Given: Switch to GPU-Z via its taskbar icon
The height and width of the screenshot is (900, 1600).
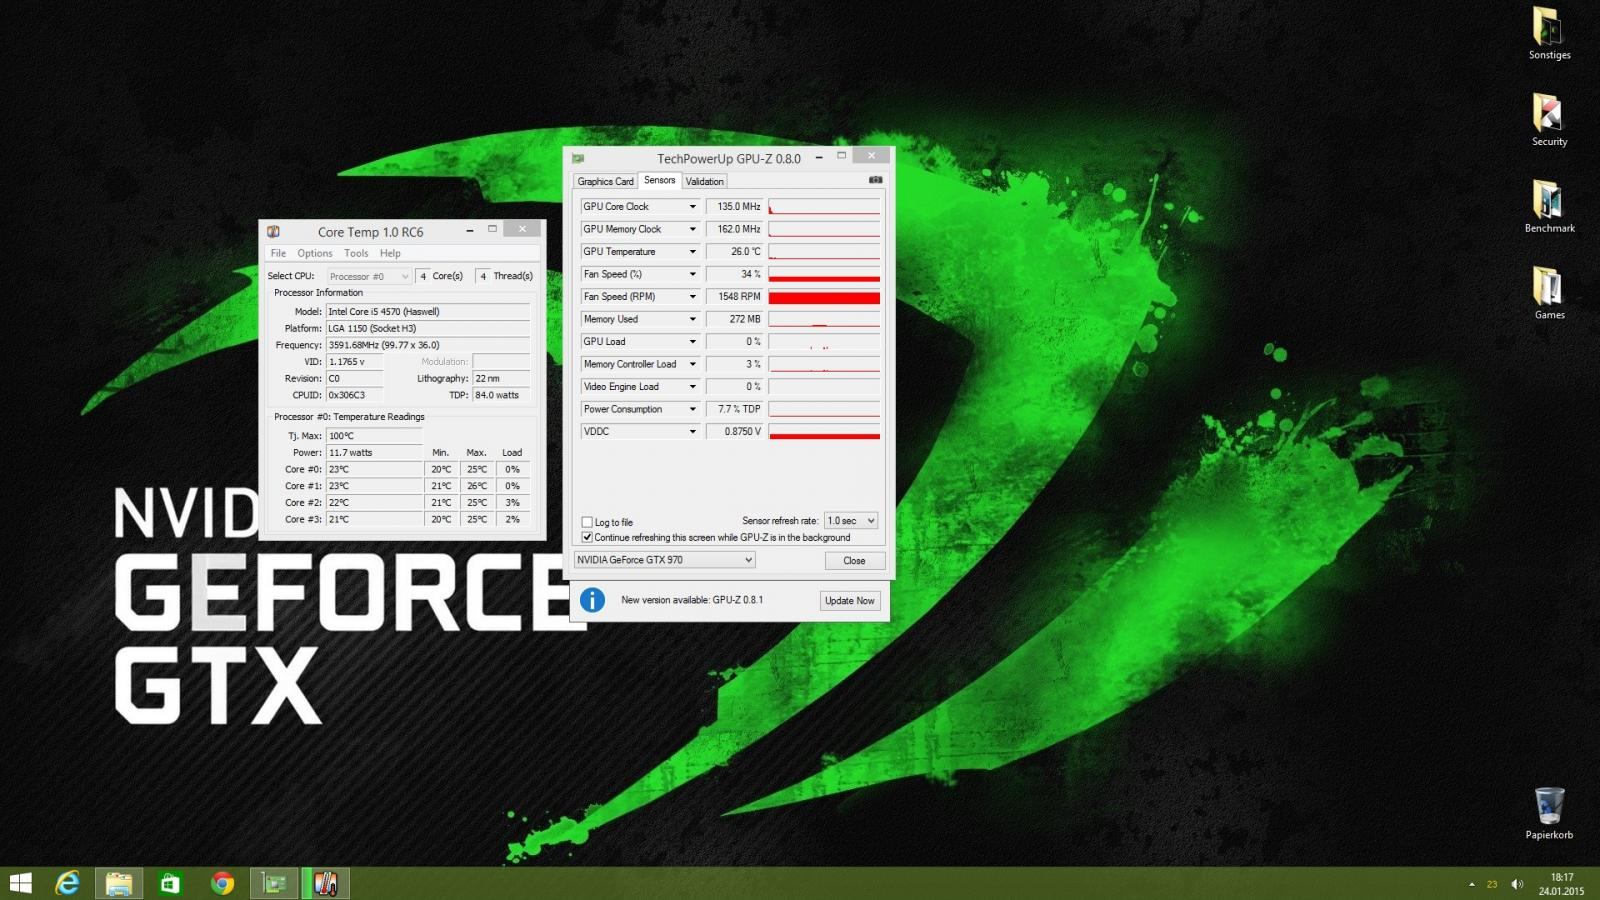Looking at the screenshot, I should coord(274,883).
